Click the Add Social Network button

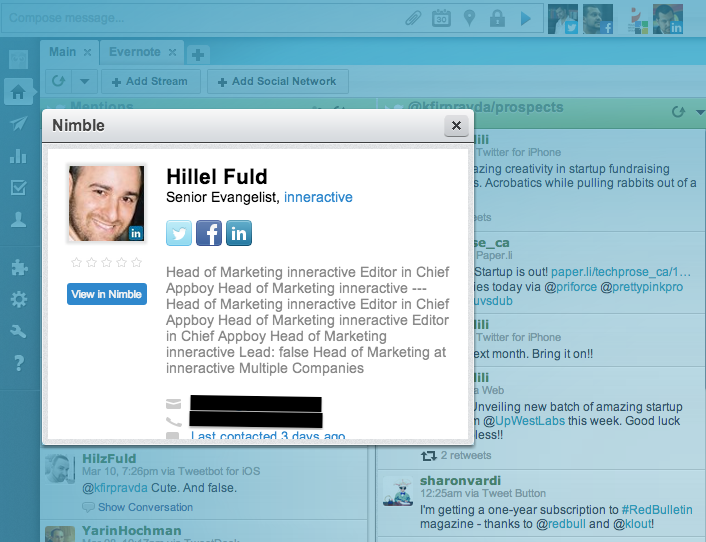click(x=277, y=81)
